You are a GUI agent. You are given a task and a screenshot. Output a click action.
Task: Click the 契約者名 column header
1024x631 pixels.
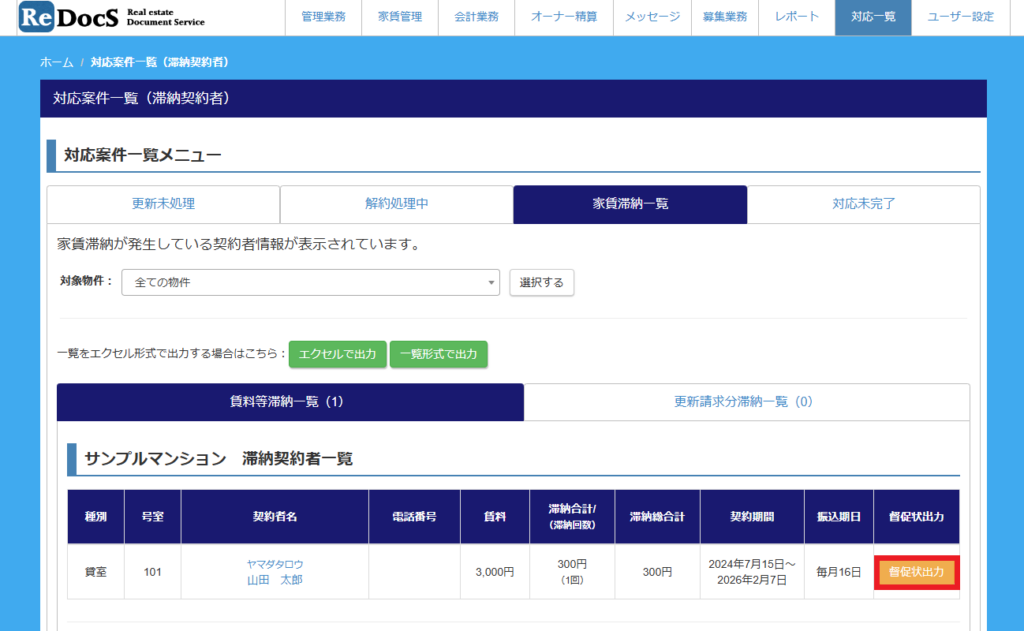click(275, 517)
